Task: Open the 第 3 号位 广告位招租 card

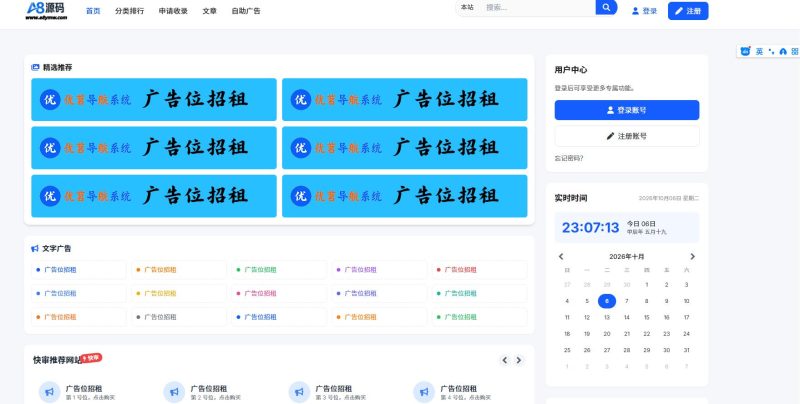Action: click(341, 392)
